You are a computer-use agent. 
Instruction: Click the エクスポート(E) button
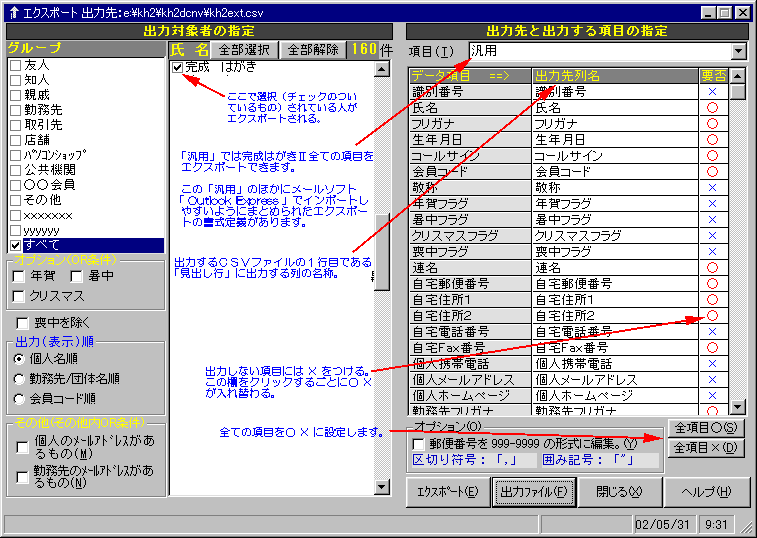point(445,492)
